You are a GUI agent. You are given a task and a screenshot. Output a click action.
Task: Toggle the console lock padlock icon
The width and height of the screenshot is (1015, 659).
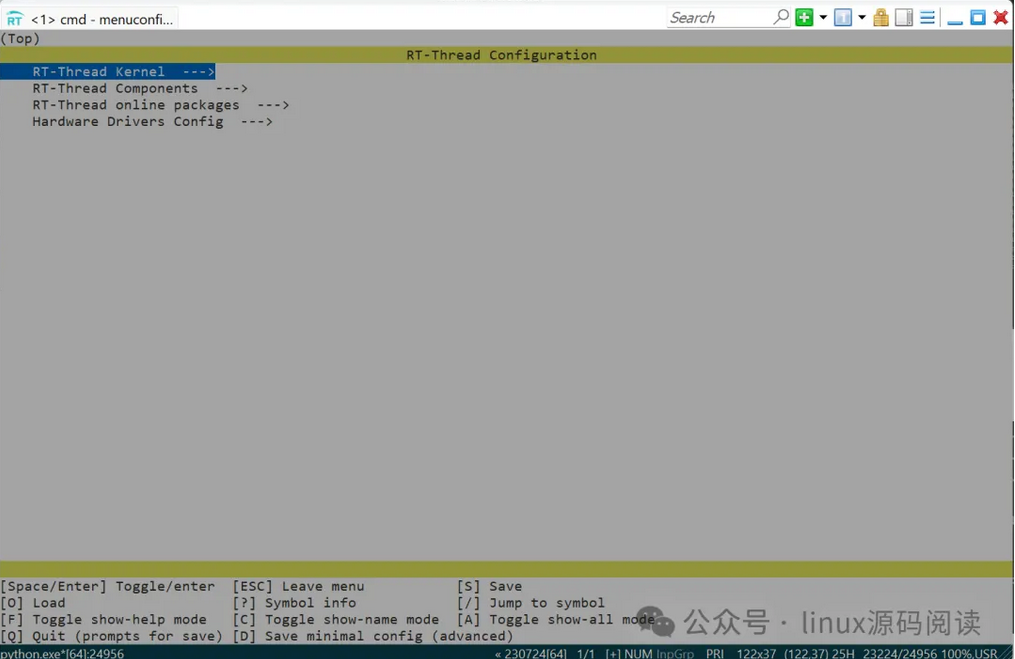coord(880,17)
